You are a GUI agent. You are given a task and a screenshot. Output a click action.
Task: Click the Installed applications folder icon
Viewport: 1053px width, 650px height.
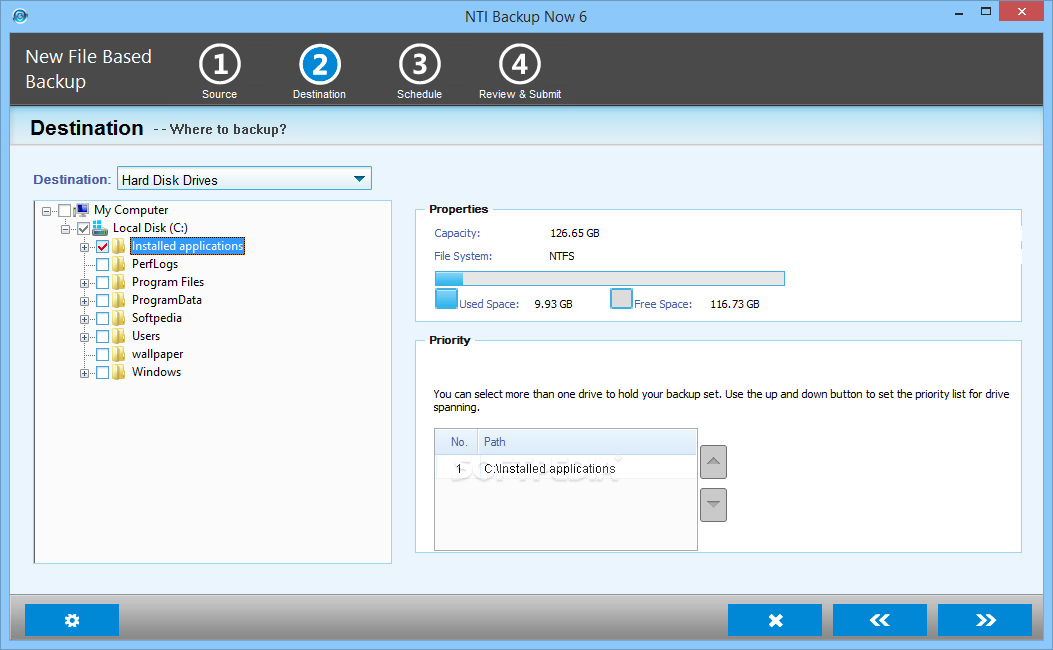pyautogui.click(x=119, y=246)
